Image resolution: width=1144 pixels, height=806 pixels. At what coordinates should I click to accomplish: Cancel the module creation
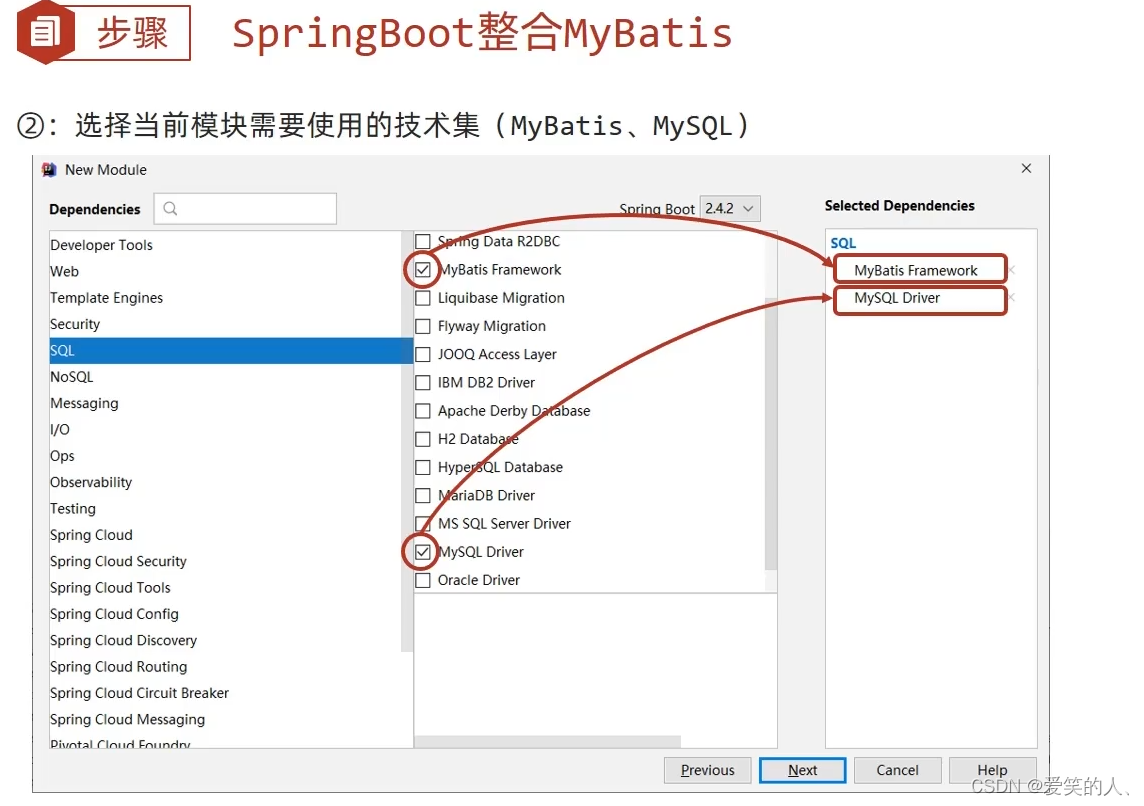click(897, 770)
